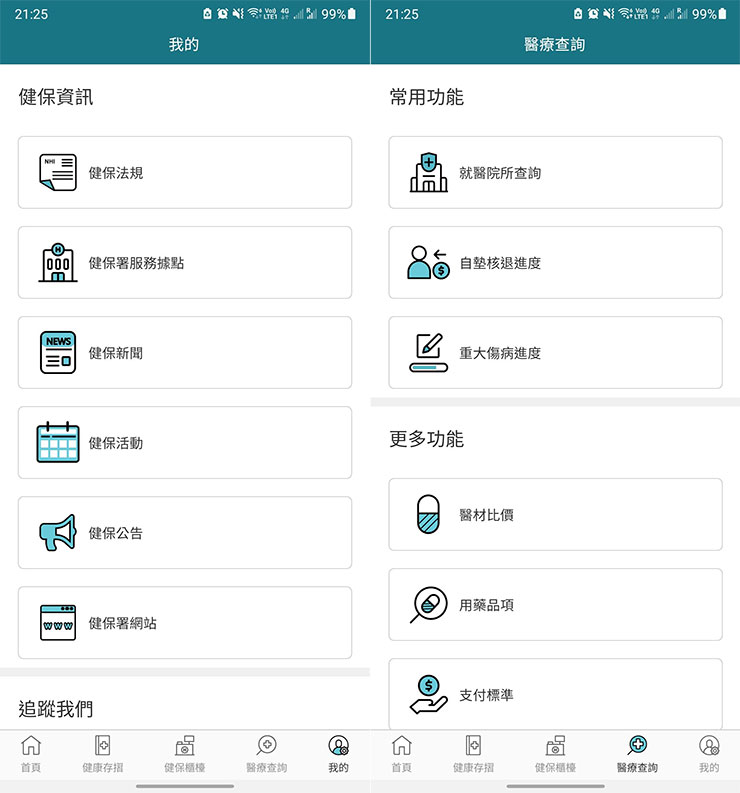740x793 pixels.
Task: Open the 支付標準 entry
Action: [555, 694]
